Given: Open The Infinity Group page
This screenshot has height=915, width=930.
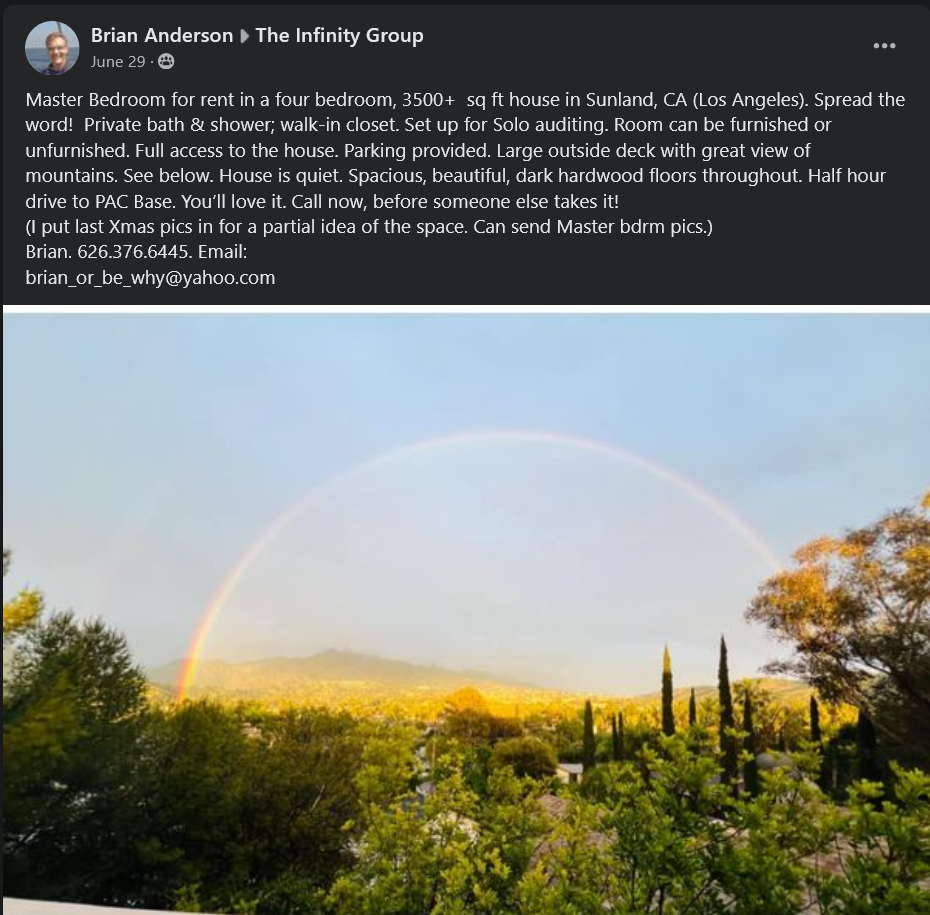Looking at the screenshot, I should coord(339,36).
